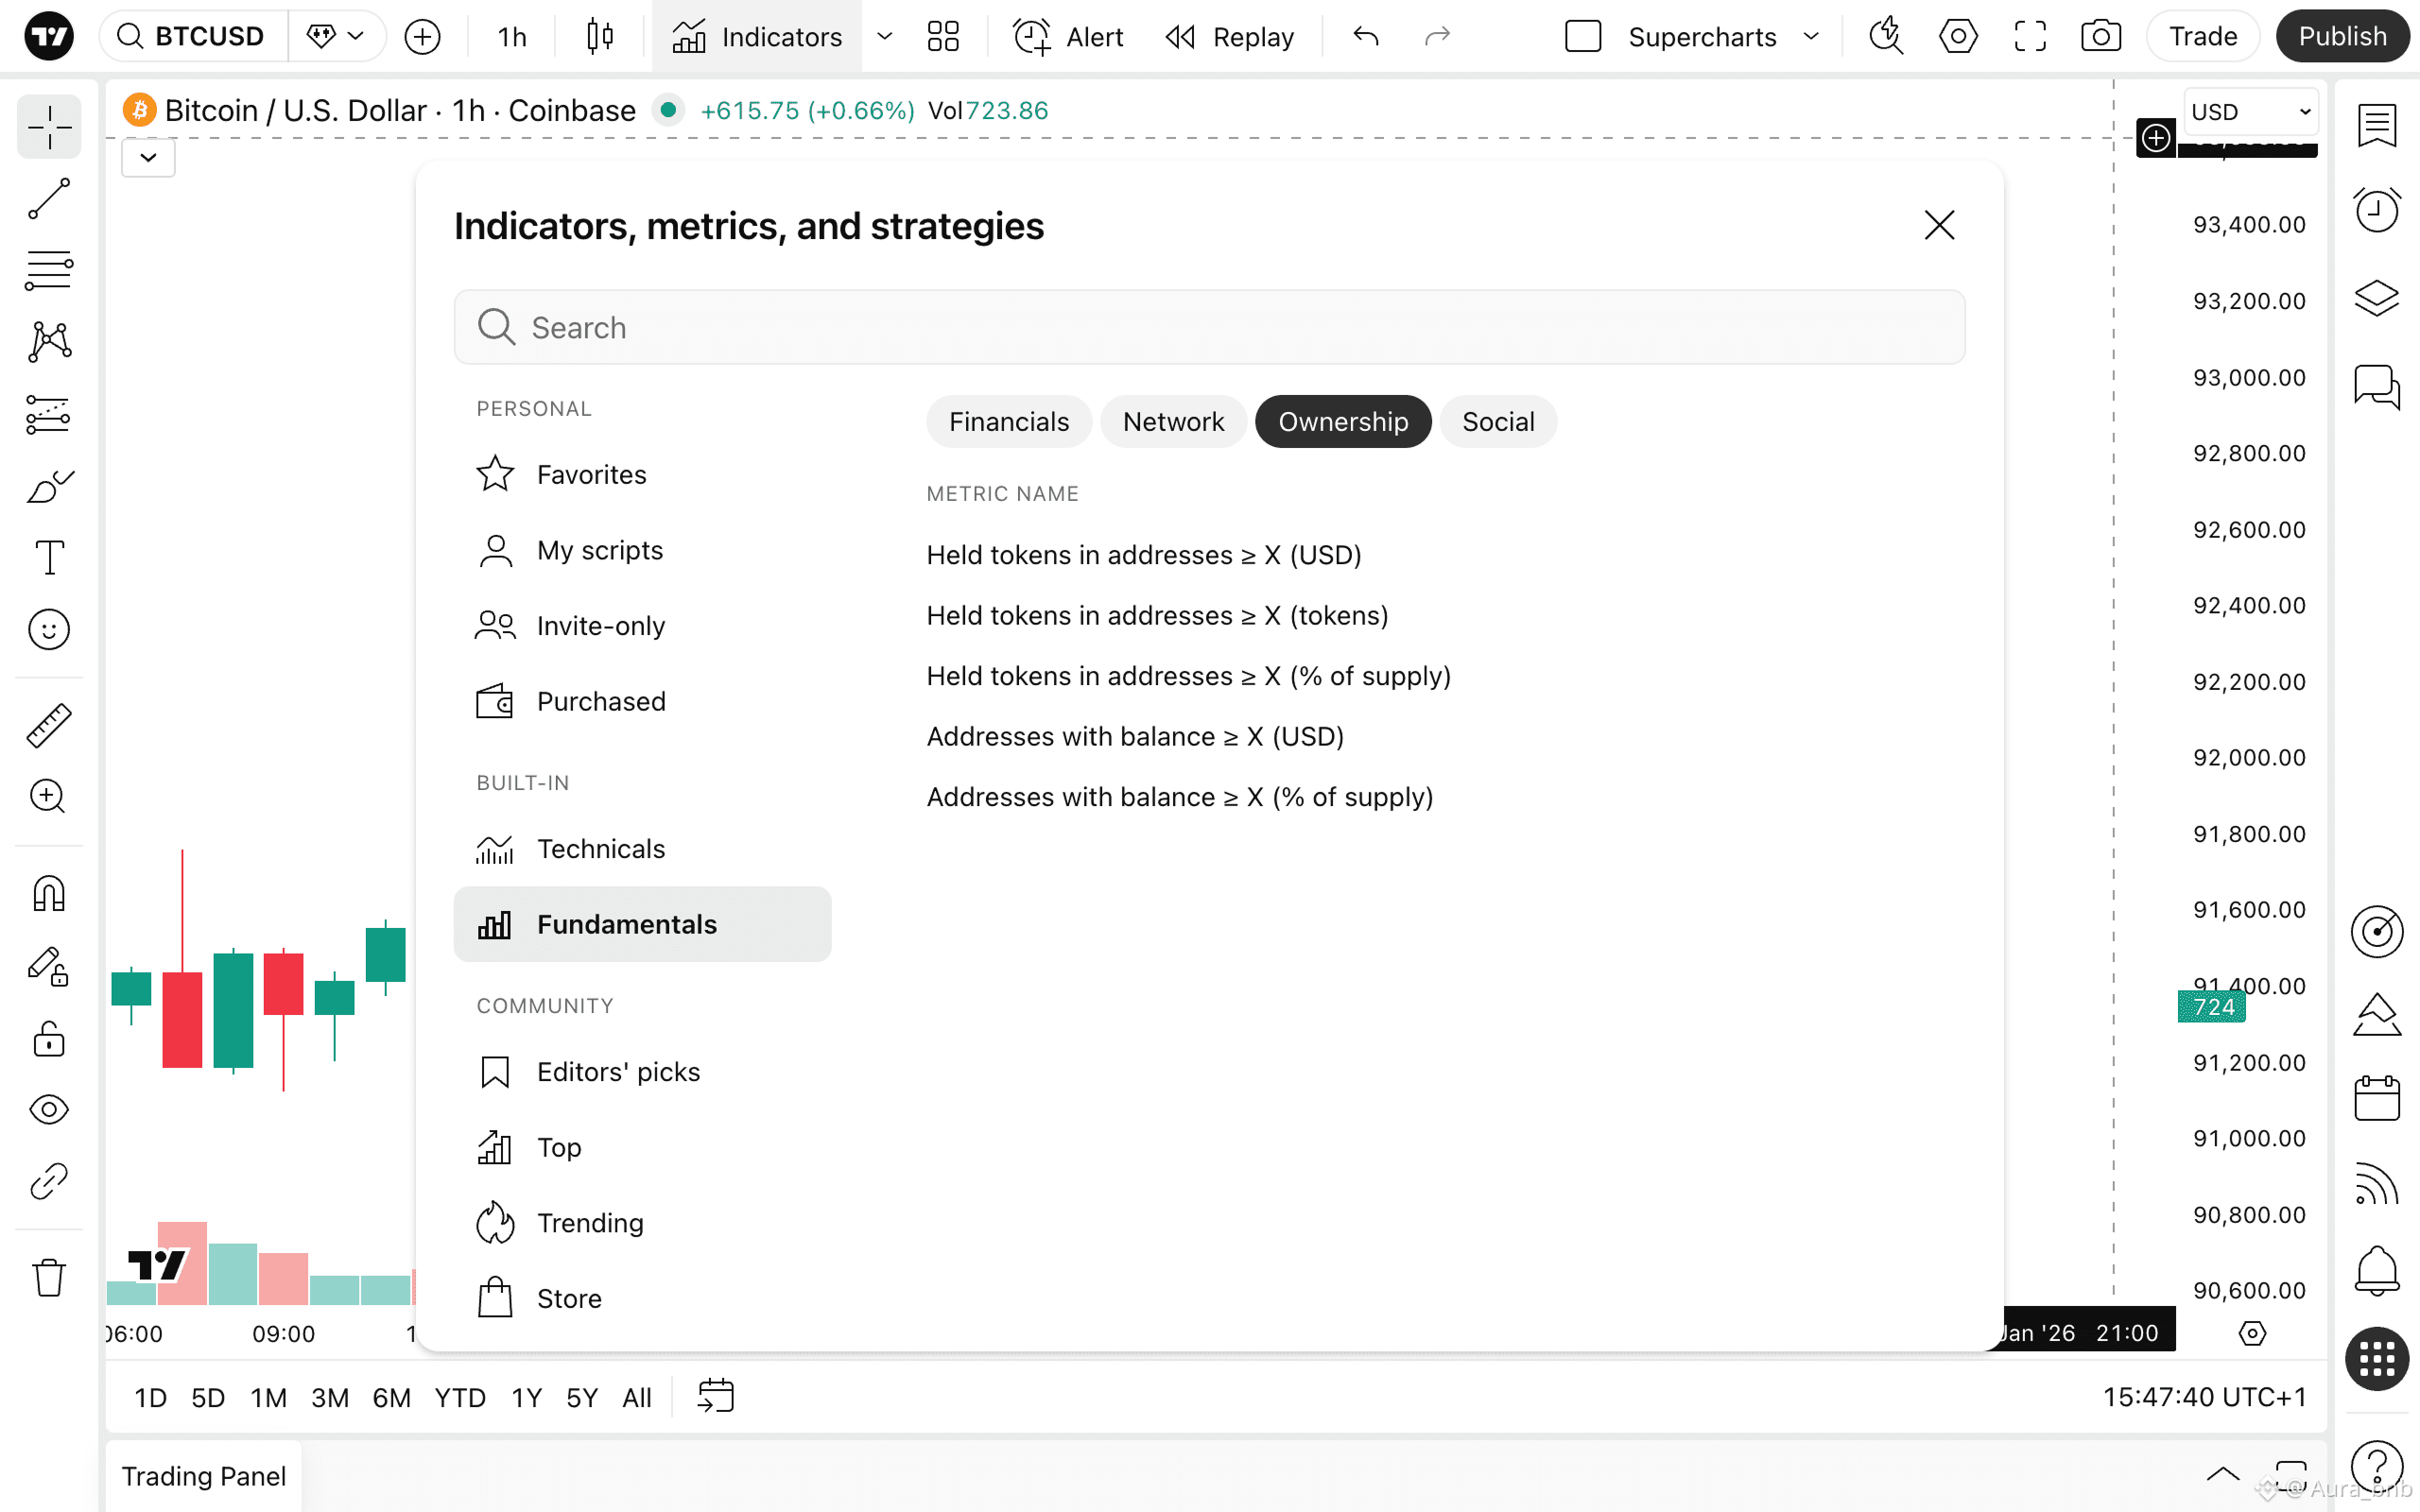Switch to the Network tab
The height and width of the screenshot is (1512, 2420).
click(1172, 421)
